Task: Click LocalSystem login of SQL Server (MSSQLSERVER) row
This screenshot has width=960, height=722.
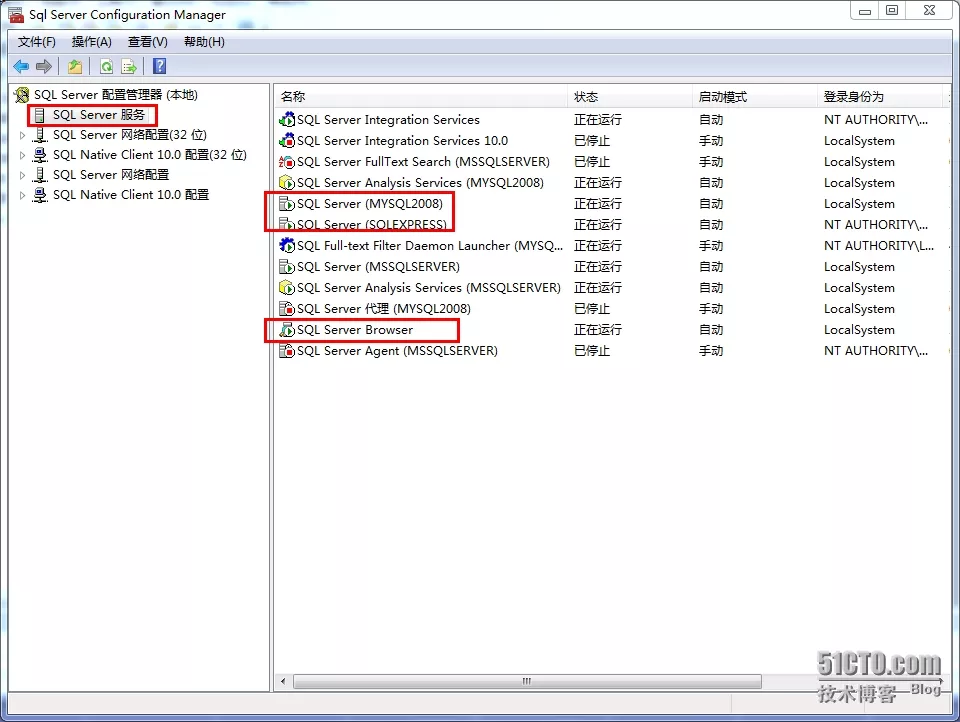Action: [x=859, y=266]
